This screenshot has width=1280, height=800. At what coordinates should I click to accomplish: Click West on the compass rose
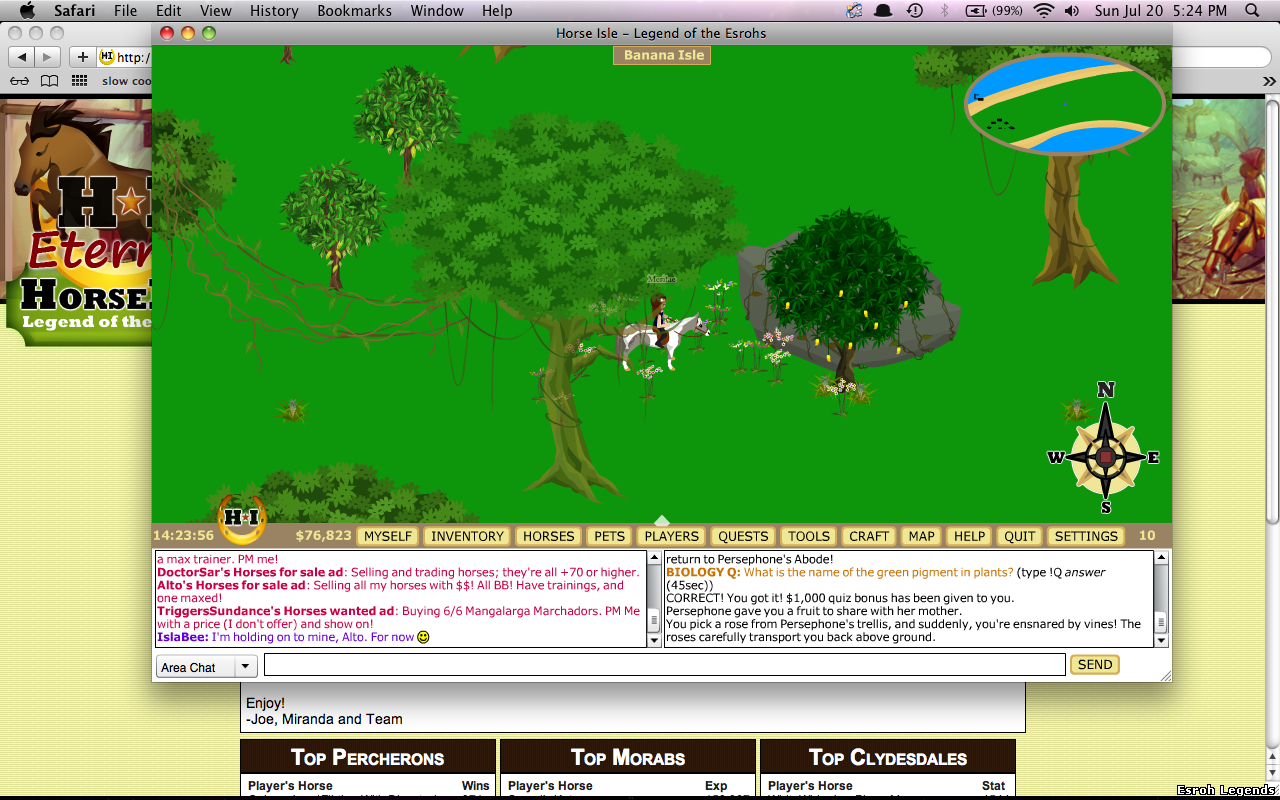(1056, 458)
